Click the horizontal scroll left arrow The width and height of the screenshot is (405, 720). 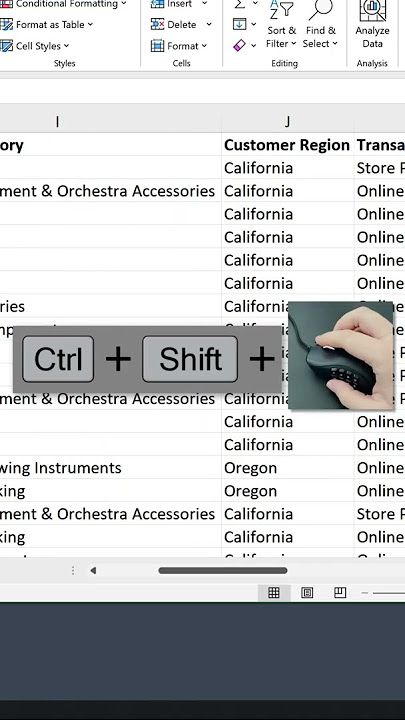click(x=93, y=571)
